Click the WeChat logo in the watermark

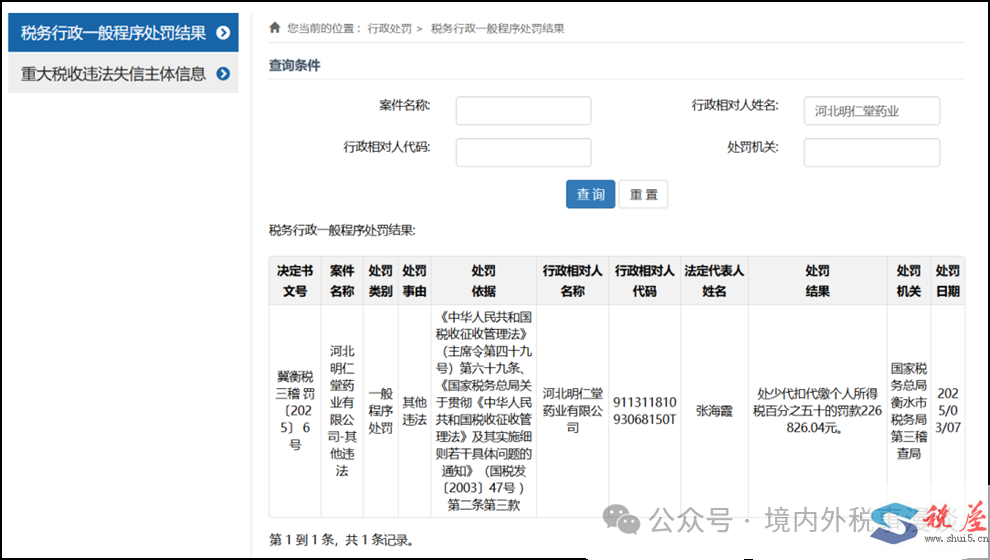pyautogui.click(x=627, y=520)
